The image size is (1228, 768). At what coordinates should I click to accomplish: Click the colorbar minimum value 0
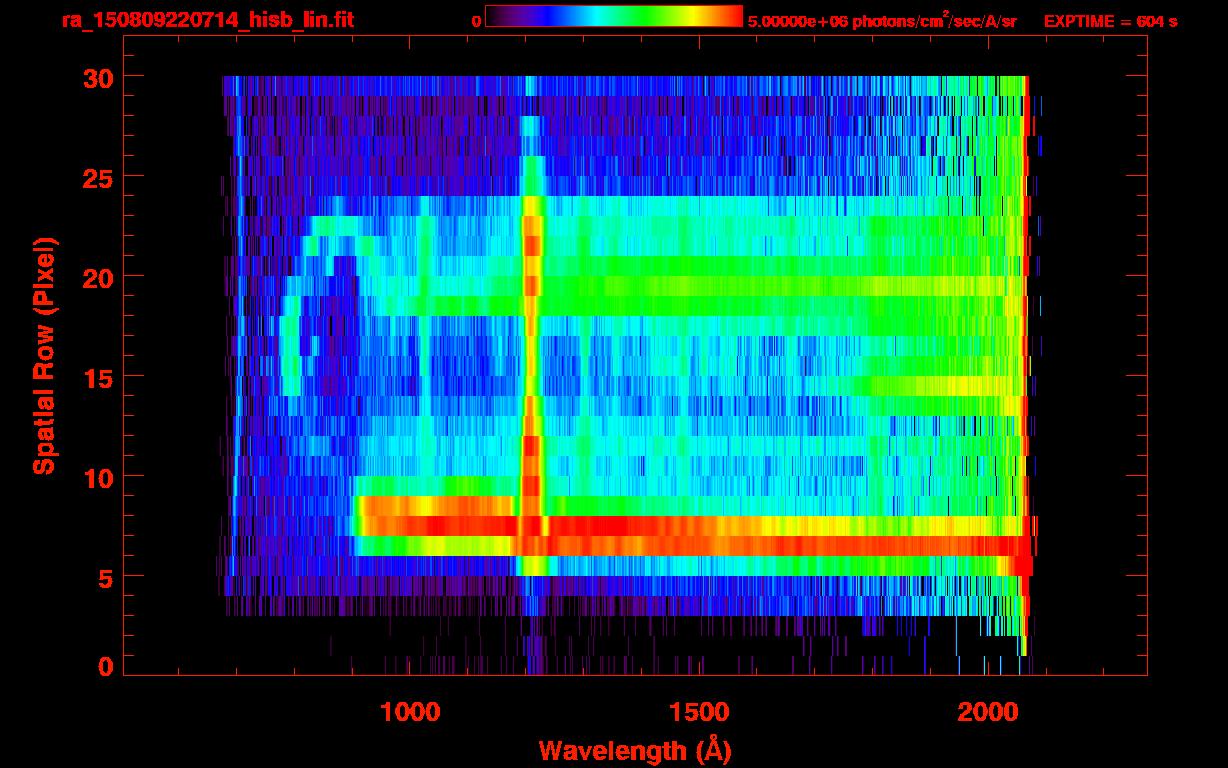coord(477,21)
